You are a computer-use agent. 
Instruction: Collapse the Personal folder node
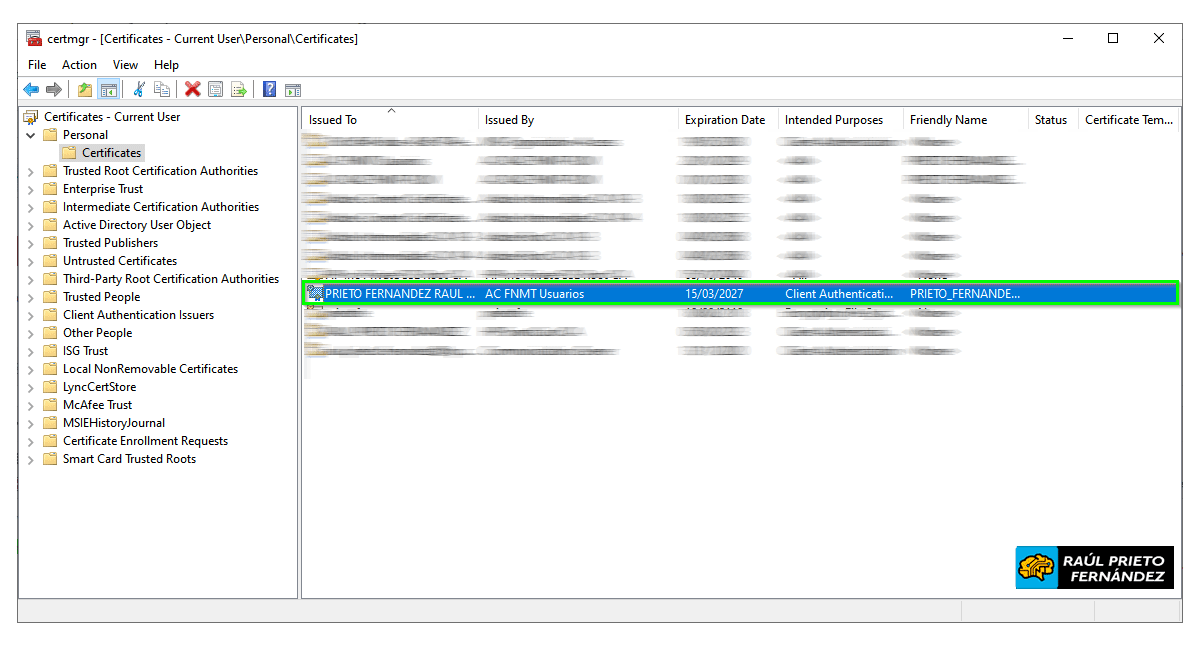click(x=31, y=135)
